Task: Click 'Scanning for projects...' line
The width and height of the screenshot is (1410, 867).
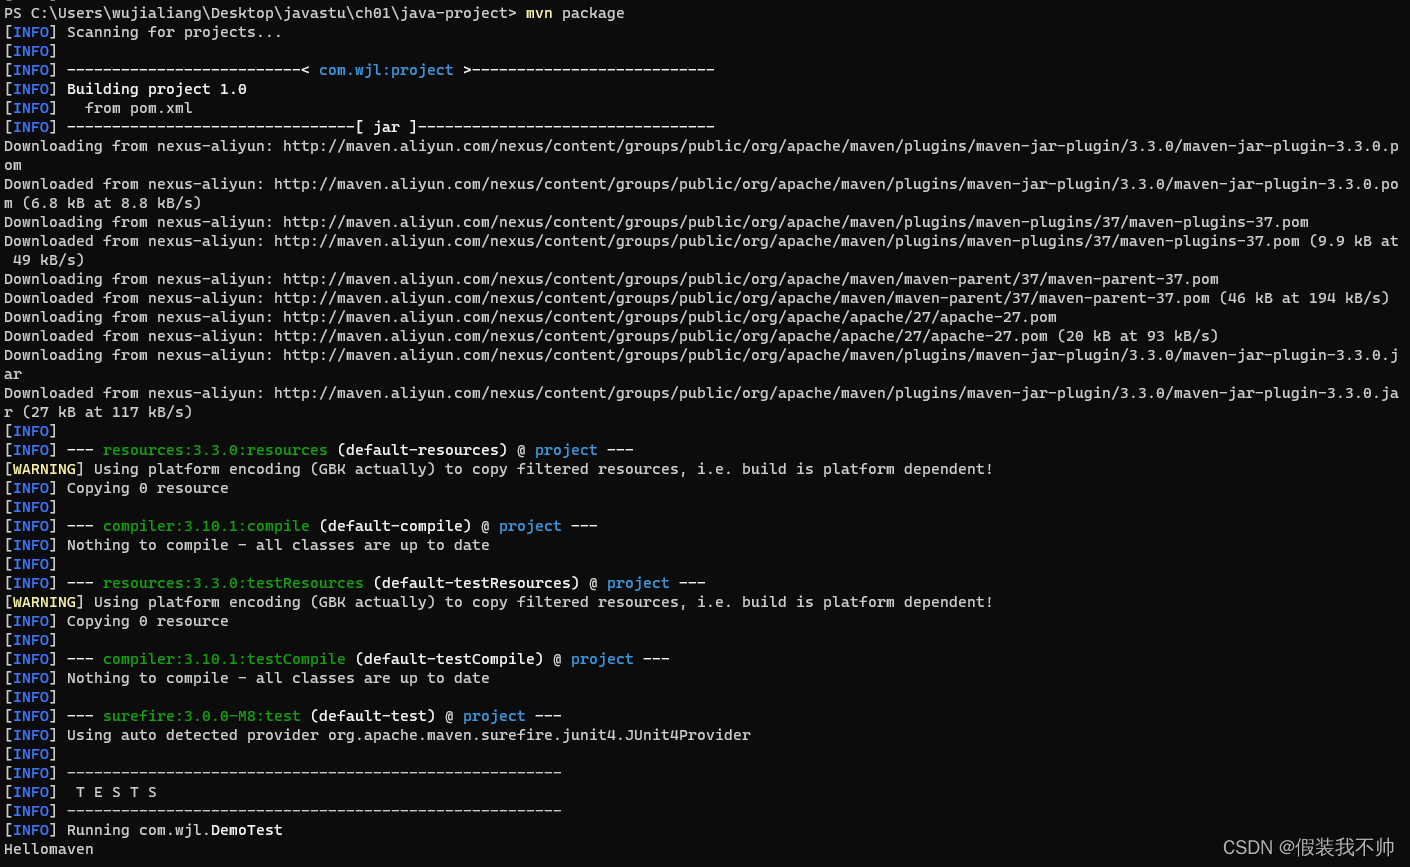Action: pyautogui.click(x=174, y=32)
